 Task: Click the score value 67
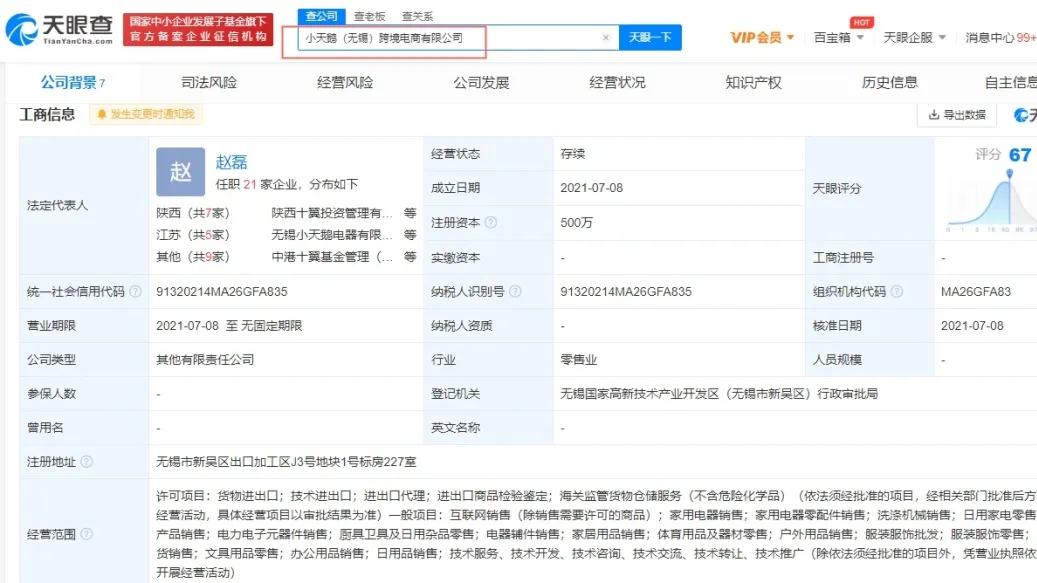1020,155
